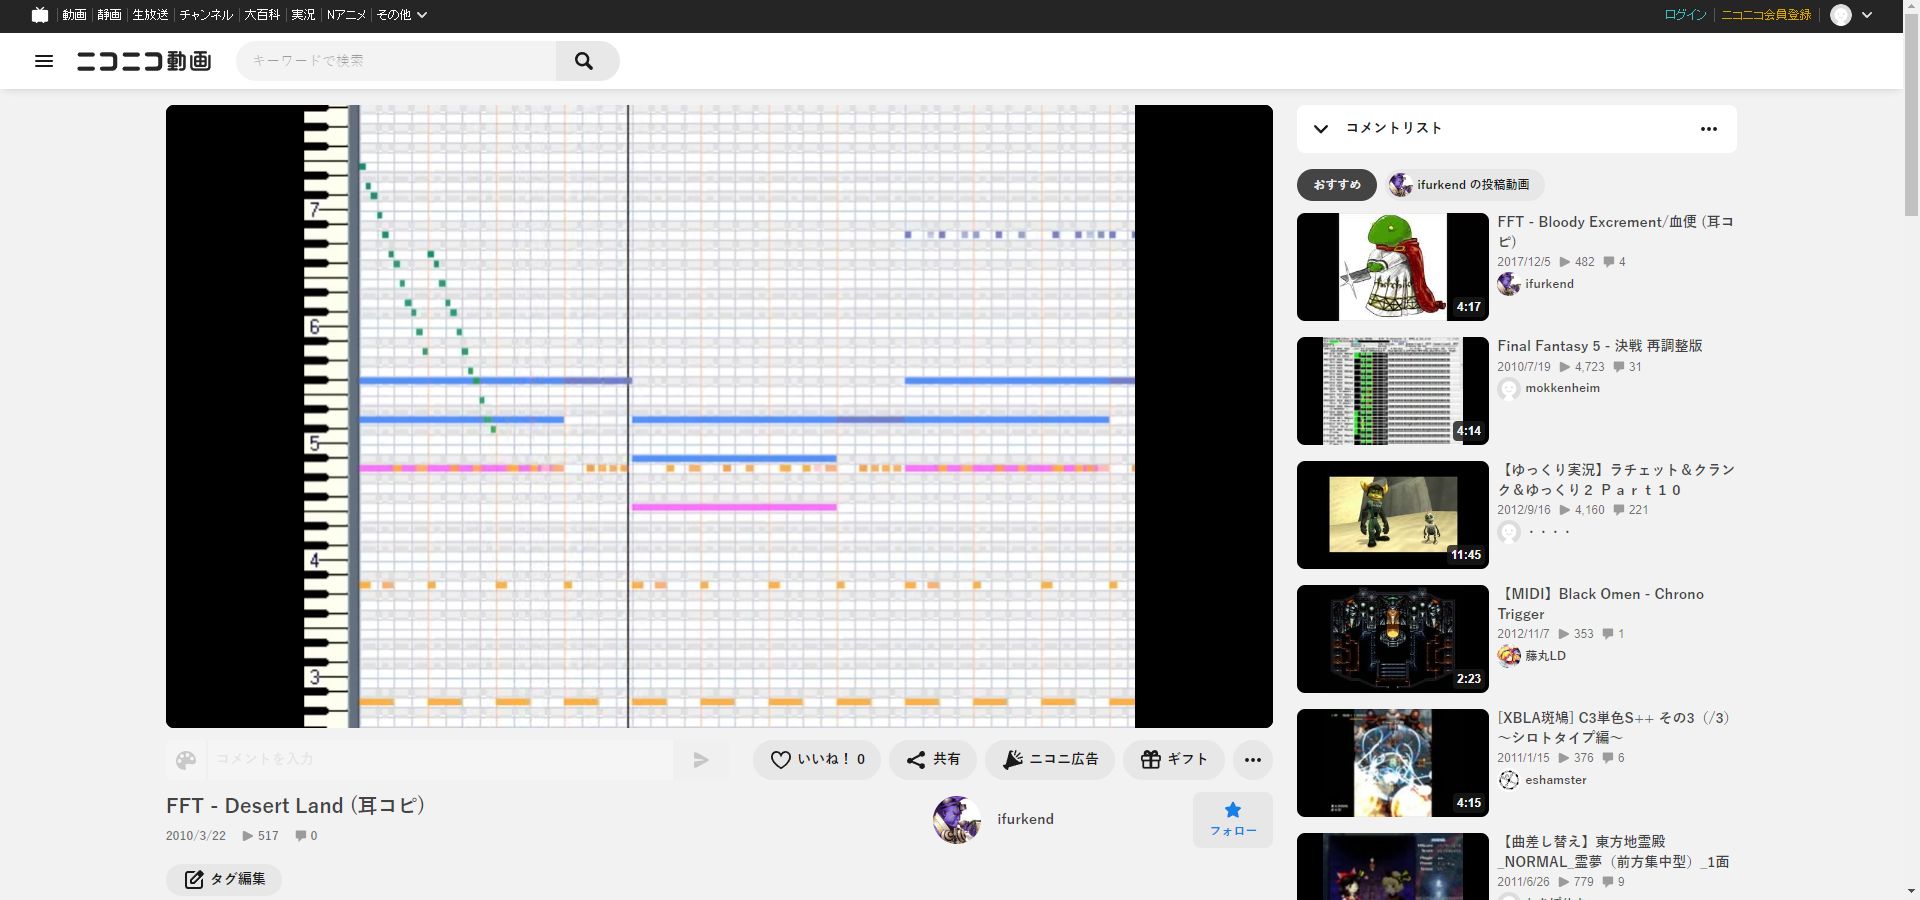Collapse the コメントリスト panel chevron

pos(1321,129)
